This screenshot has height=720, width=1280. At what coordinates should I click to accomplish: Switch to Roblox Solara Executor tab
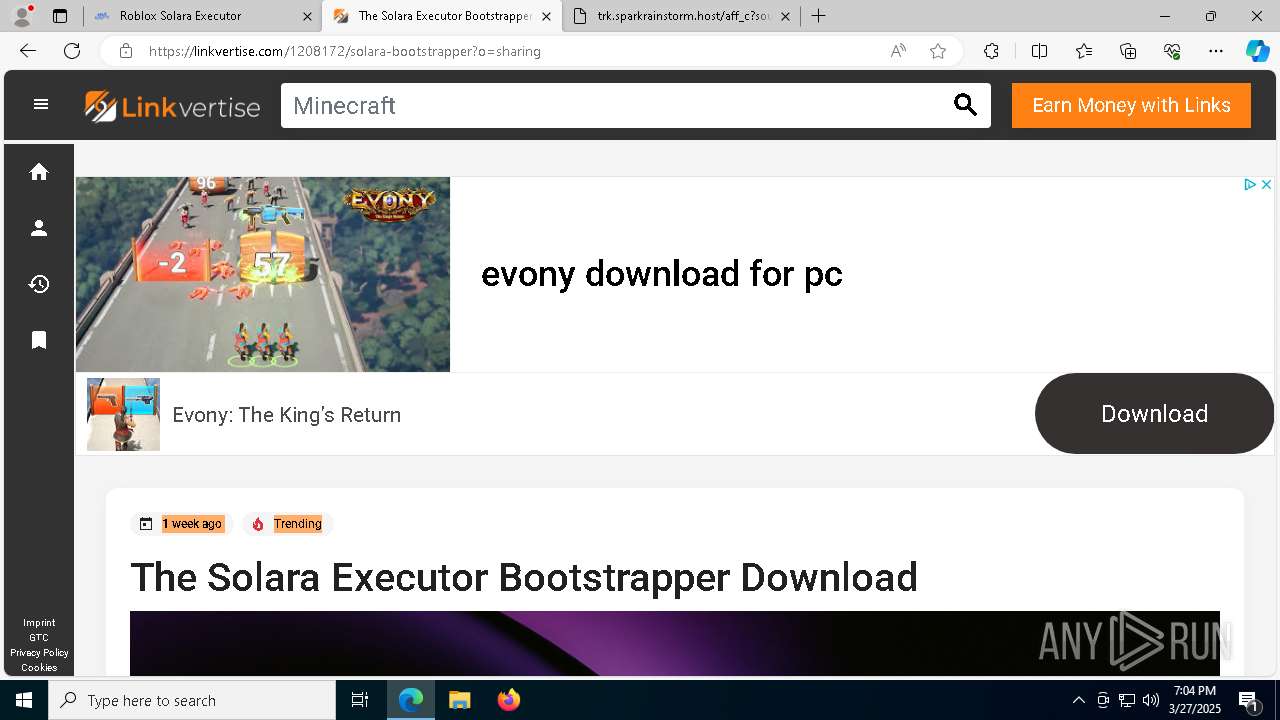[x=200, y=16]
